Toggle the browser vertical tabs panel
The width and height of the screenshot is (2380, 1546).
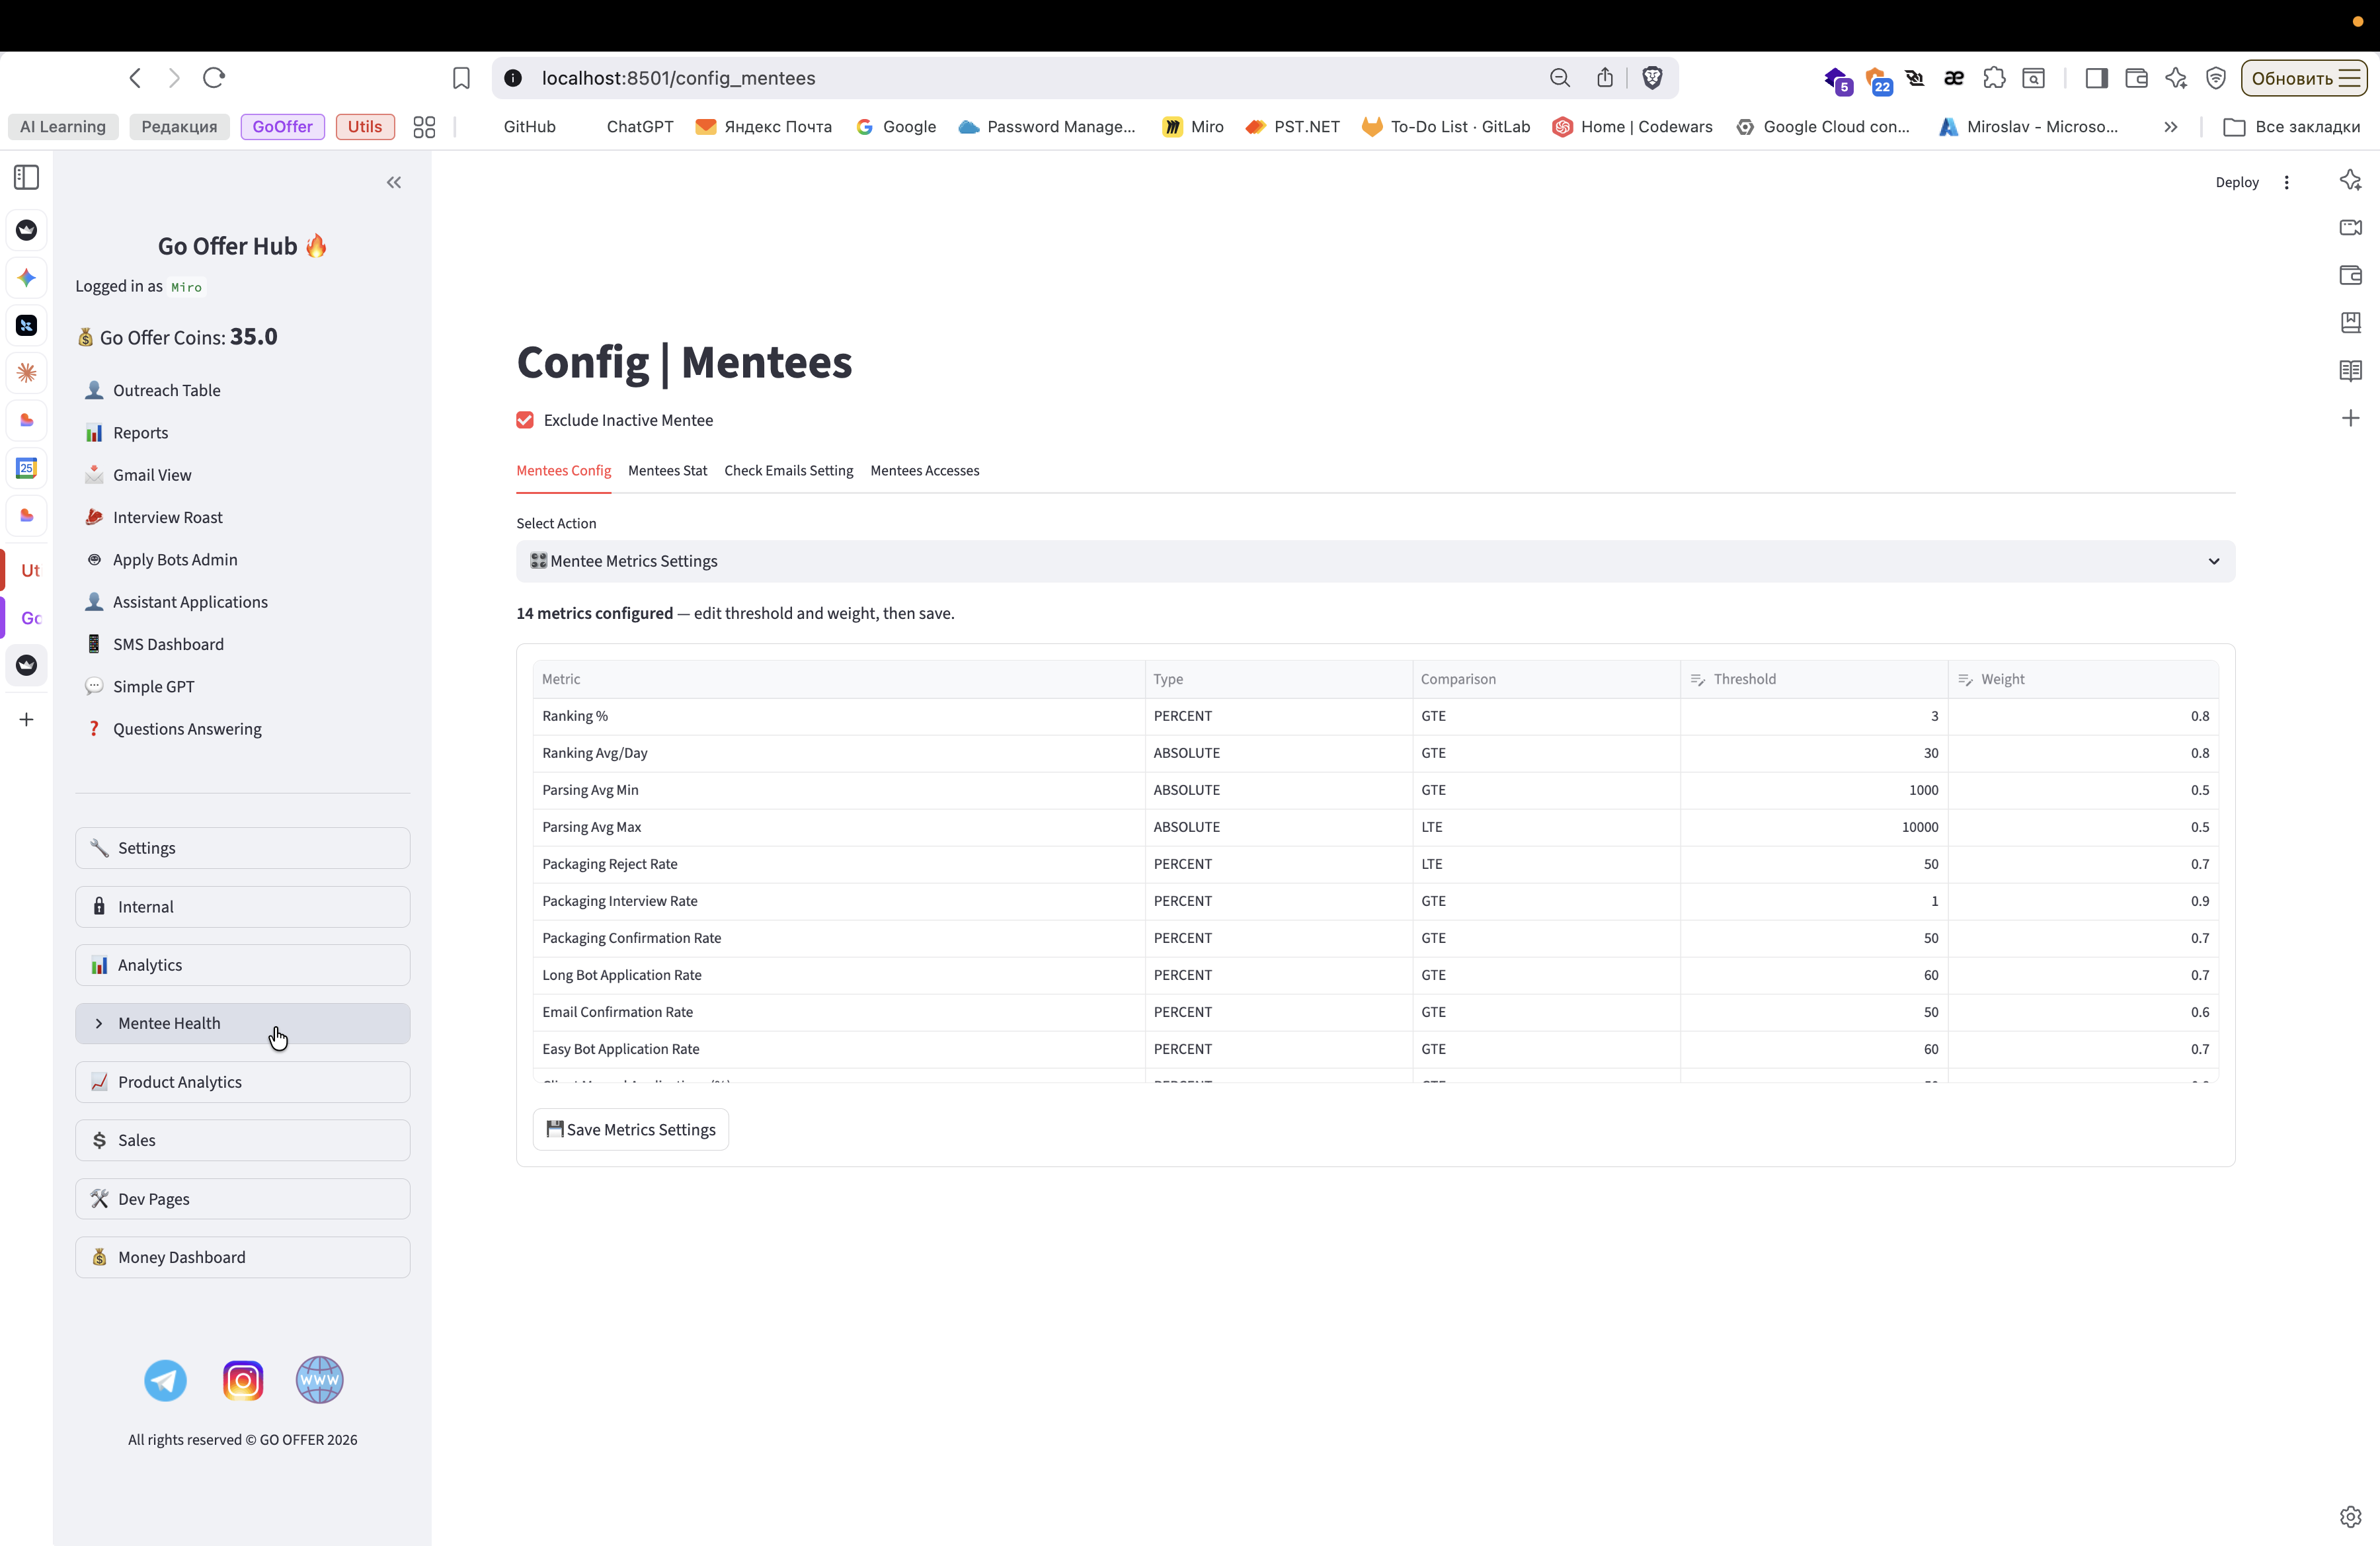(27, 178)
